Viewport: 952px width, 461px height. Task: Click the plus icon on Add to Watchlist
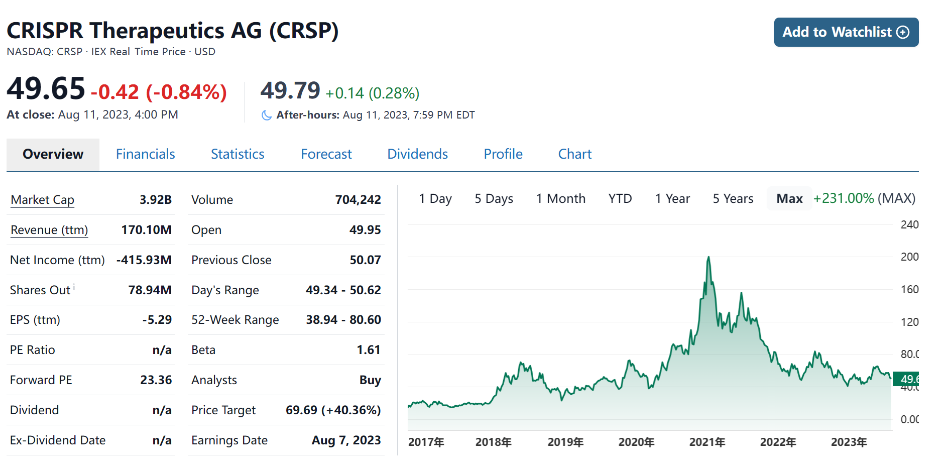(903, 32)
